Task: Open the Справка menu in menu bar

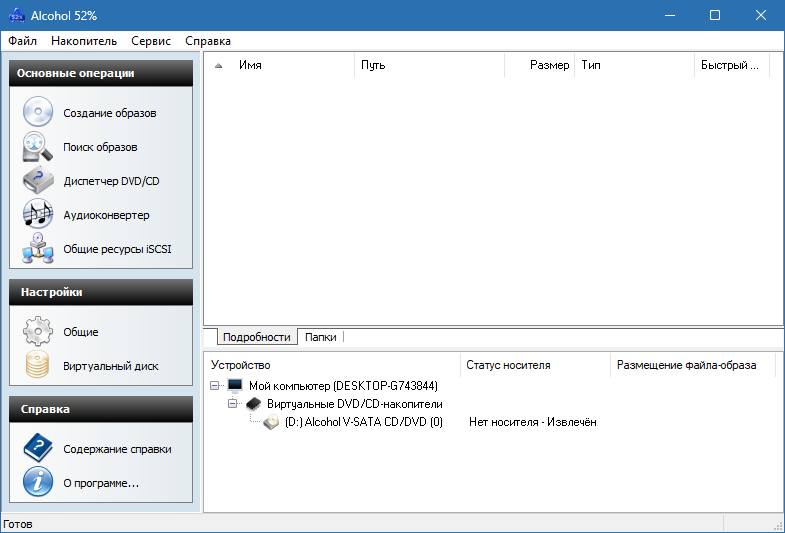Action: click(x=208, y=41)
